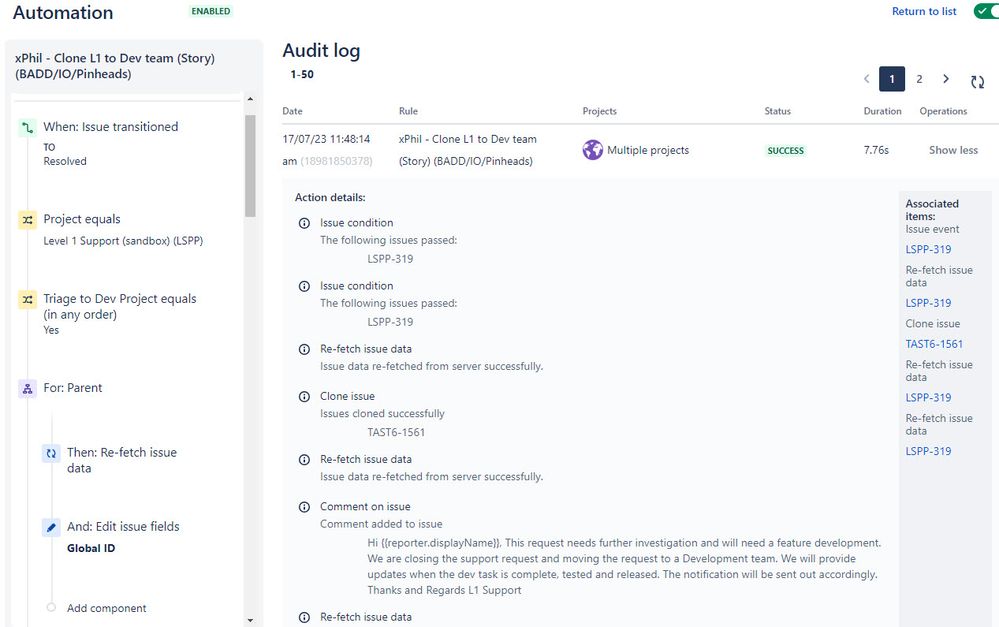Viewport: 999px width, 627px height.
Task: Click the rule panel scrollbar down arrow
Action: 250,620
